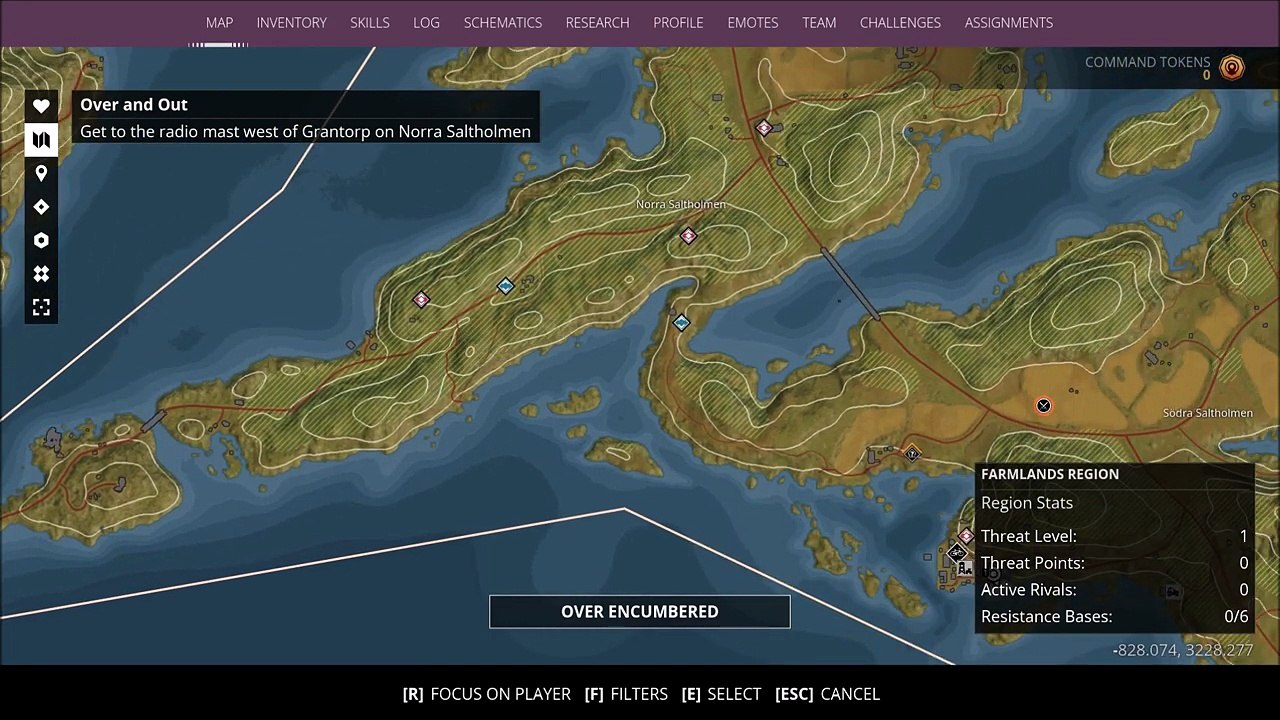This screenshot has height=720, width=1280.
Task: Click the Region Stats label
Action: (1027, 503)
